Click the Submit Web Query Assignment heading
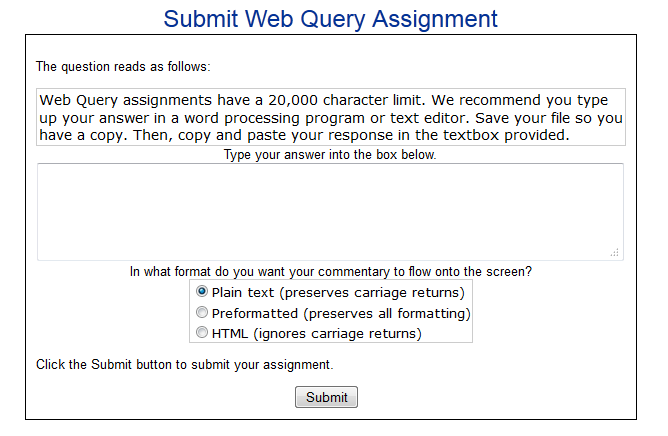This screenshot has height=436, width=668. click(x=331, y=19)
